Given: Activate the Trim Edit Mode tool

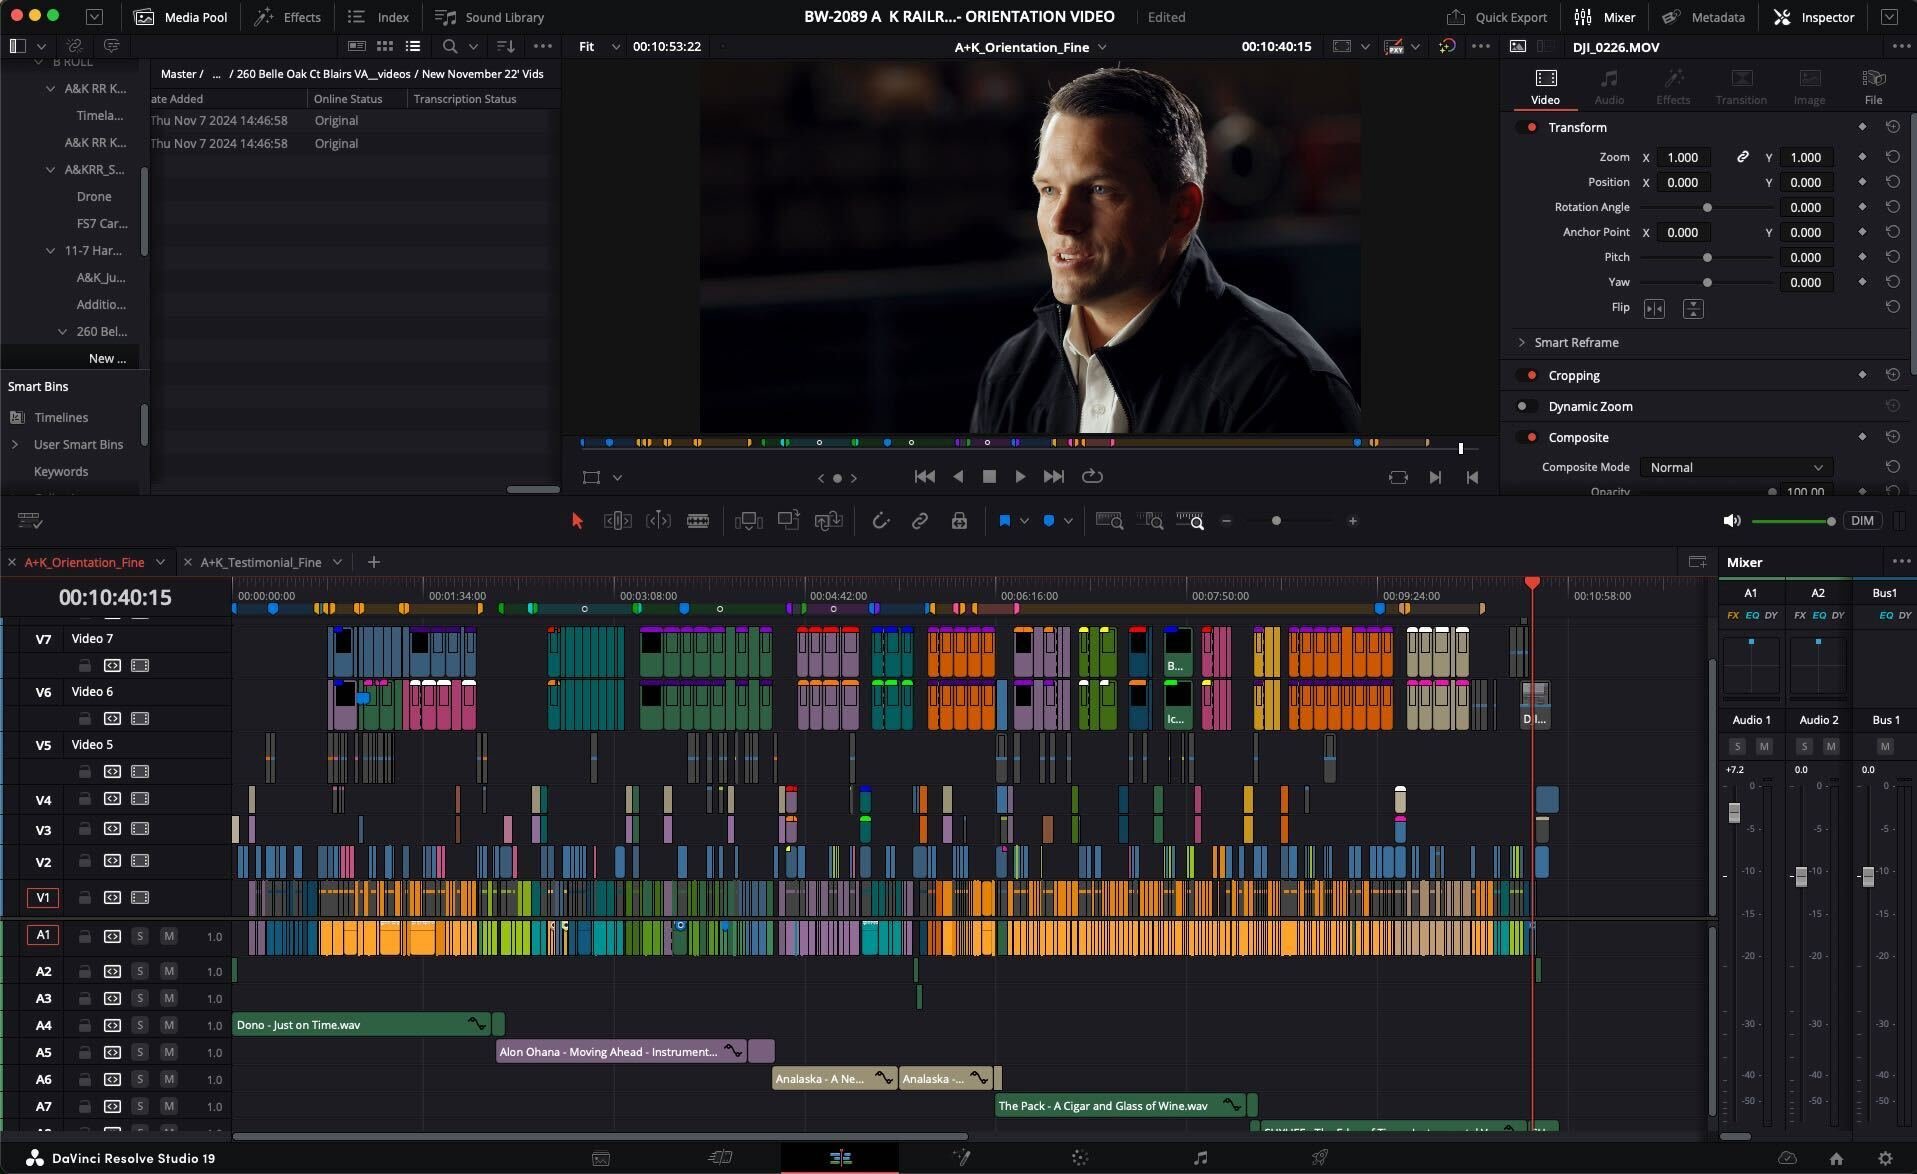Looking at the screenshot, I should pyautogui.click(x=617, y=521).
